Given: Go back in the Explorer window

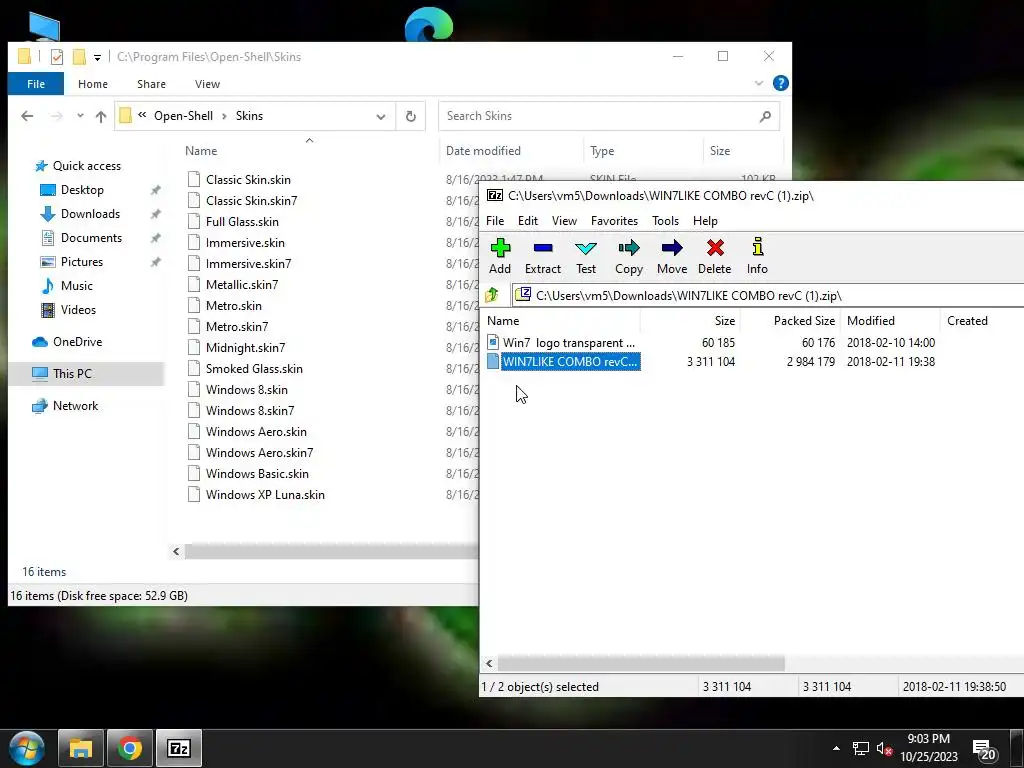Looking at the screenshot, I should pos(27,116).
